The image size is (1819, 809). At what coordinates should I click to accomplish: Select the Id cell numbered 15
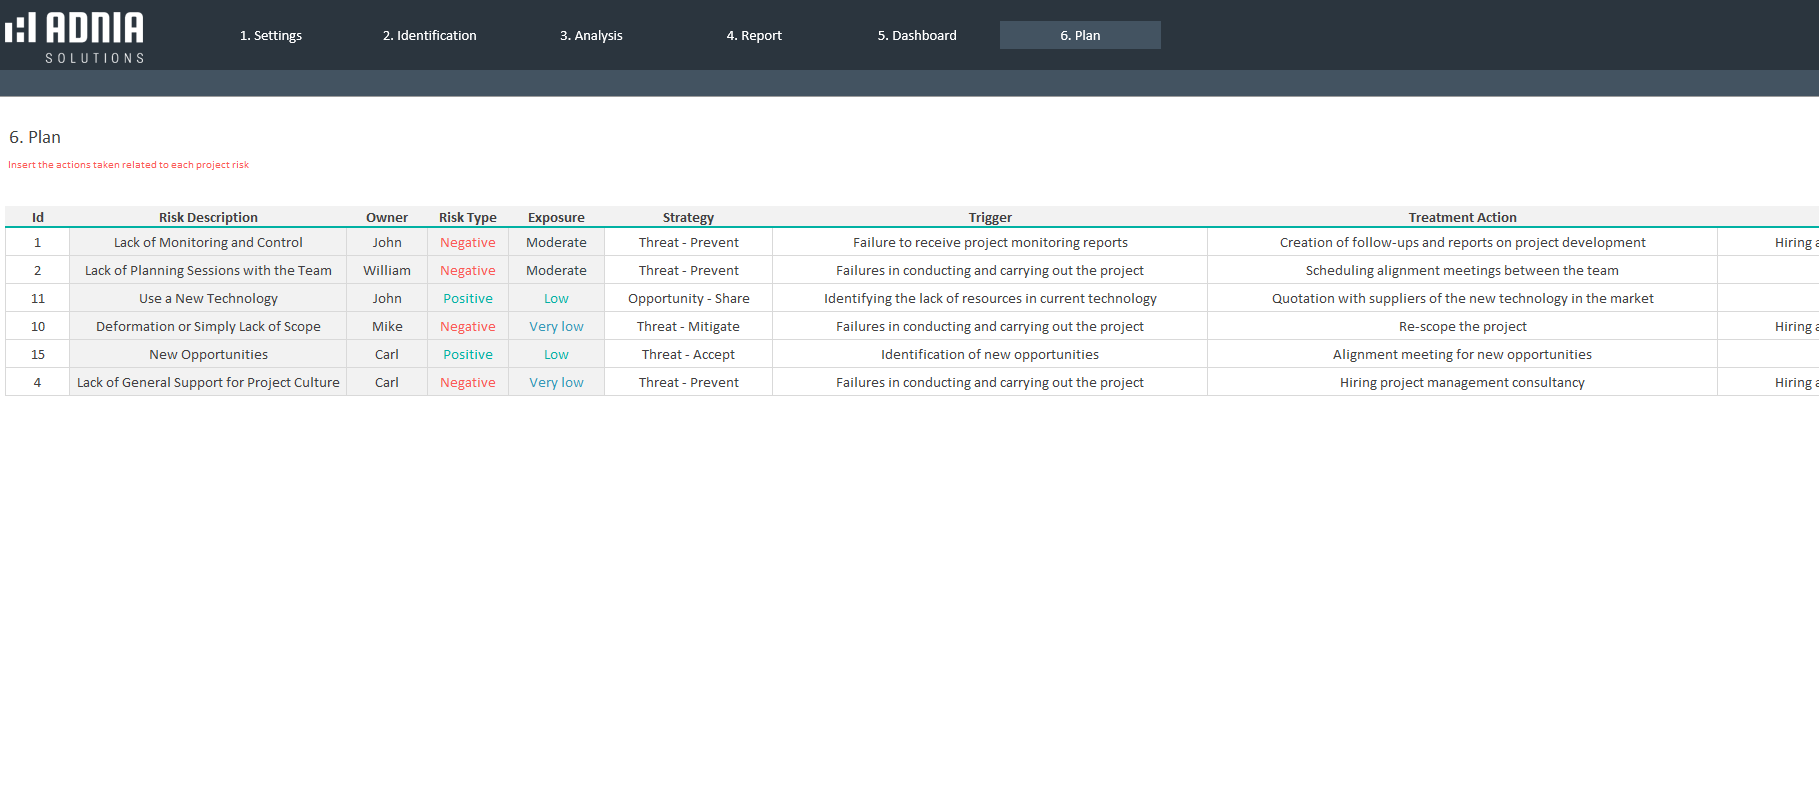(38, 354)
